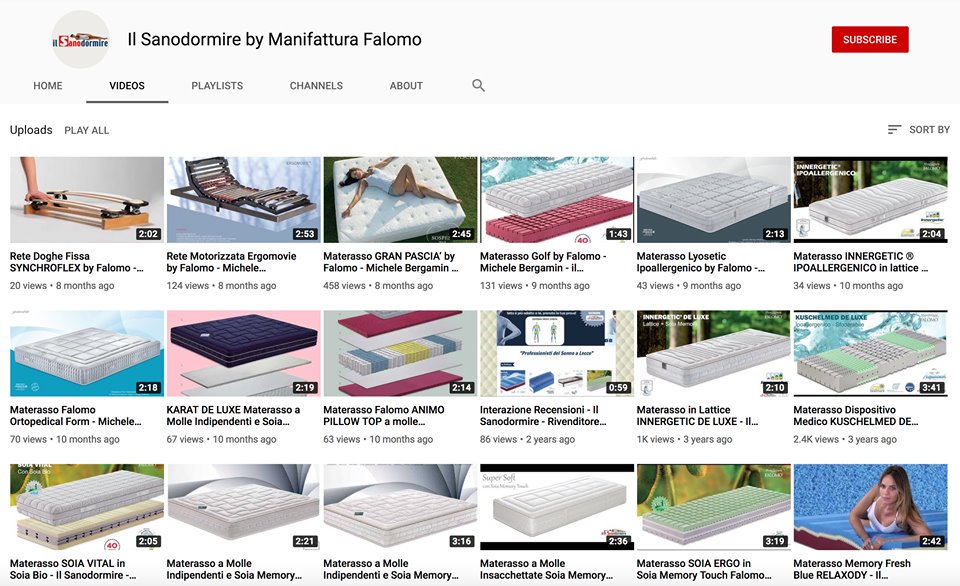960x586 pixels.
Task: Click title Materasso GRAN PASCIA' by Falomo
Action: pyautogui.click(x=391, y=262)
